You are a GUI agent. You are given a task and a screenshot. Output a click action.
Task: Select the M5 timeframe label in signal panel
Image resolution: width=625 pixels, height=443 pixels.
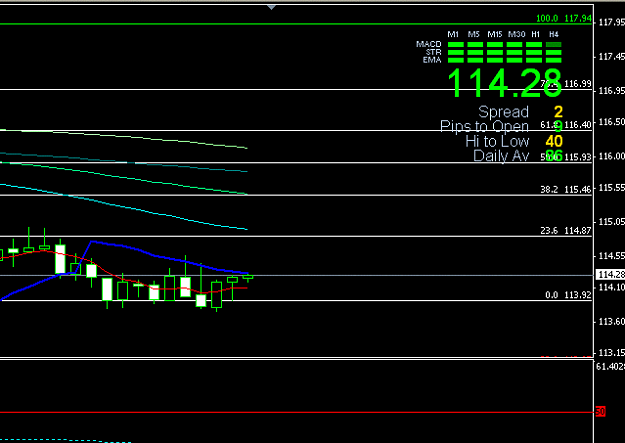474,34
